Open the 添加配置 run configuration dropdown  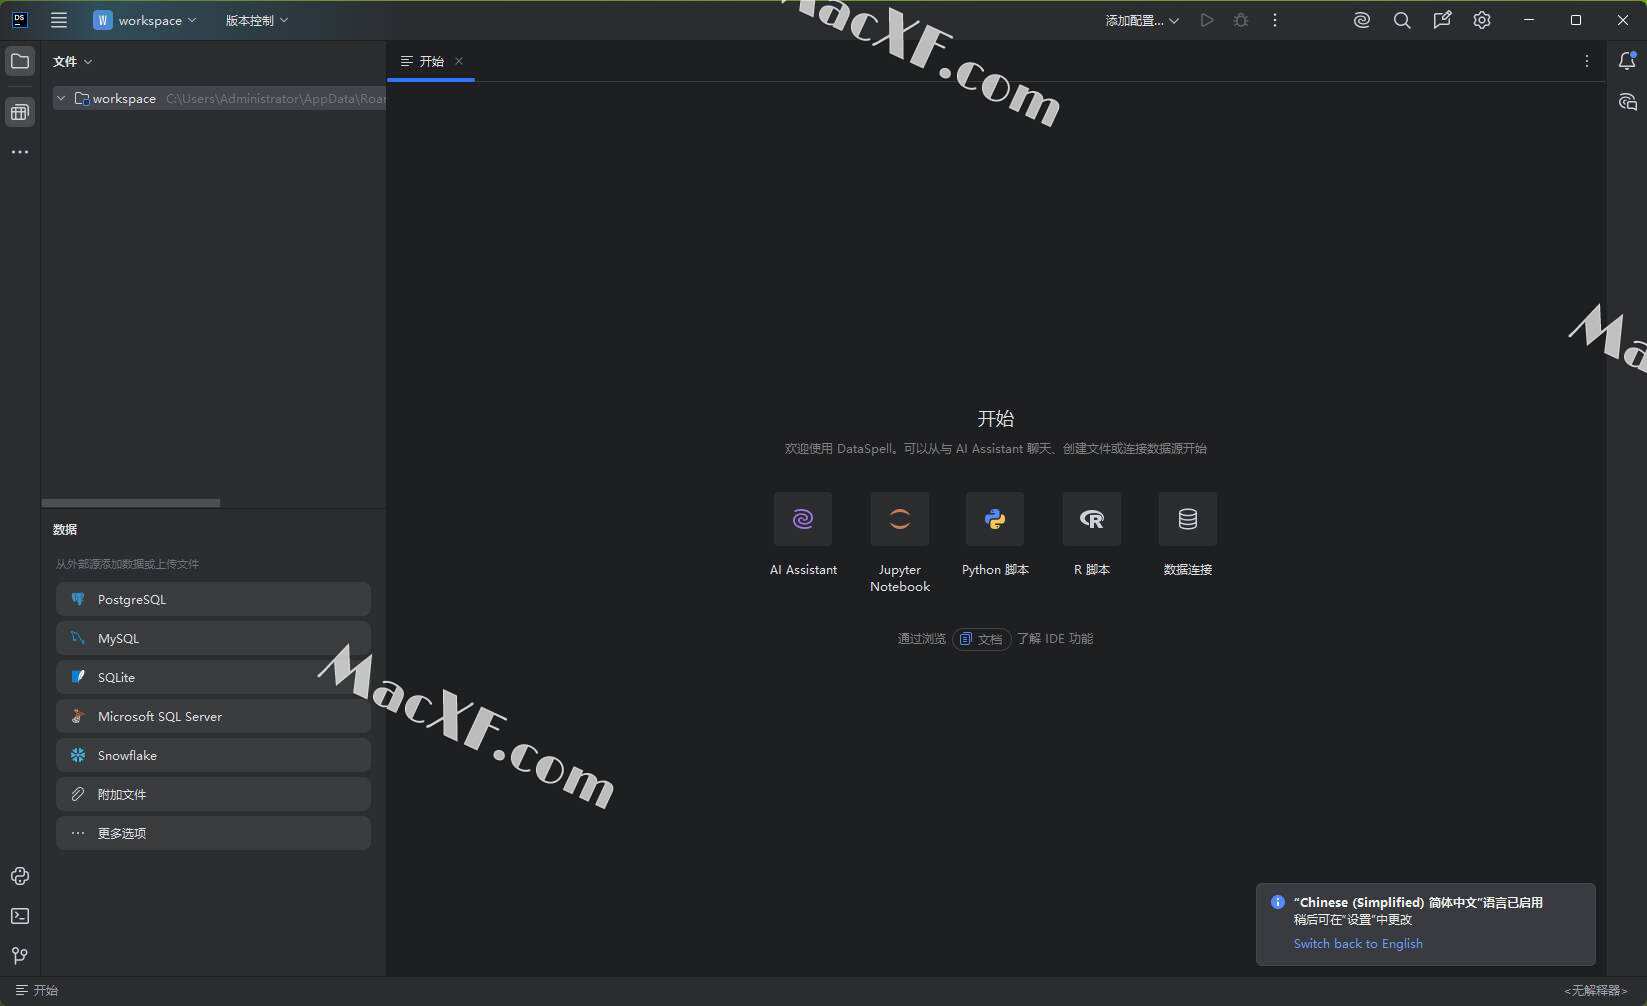[x=1142, y=20]
